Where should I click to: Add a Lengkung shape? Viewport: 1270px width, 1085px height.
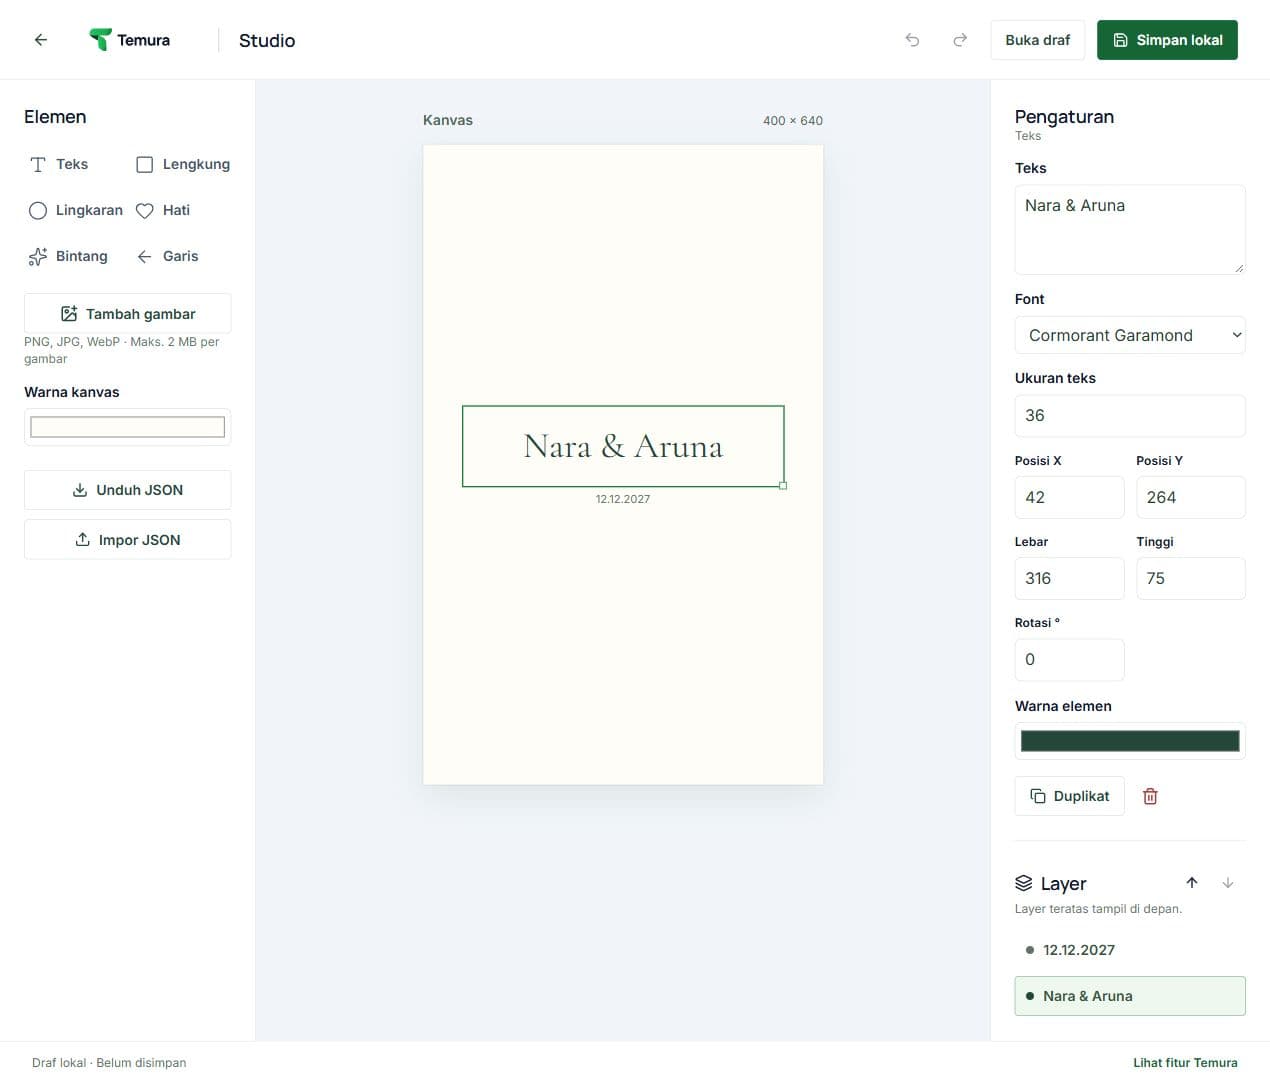(183, 164)
